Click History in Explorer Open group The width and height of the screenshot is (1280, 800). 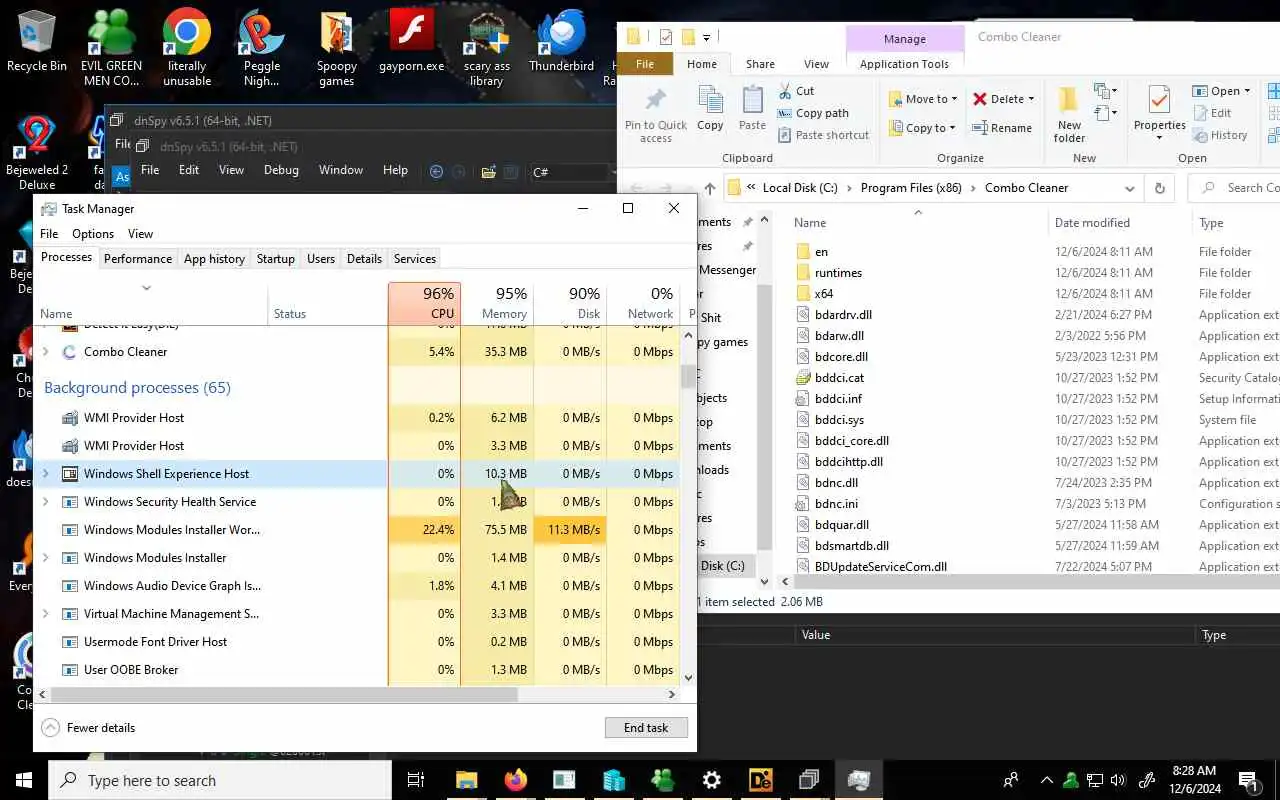1219,135
